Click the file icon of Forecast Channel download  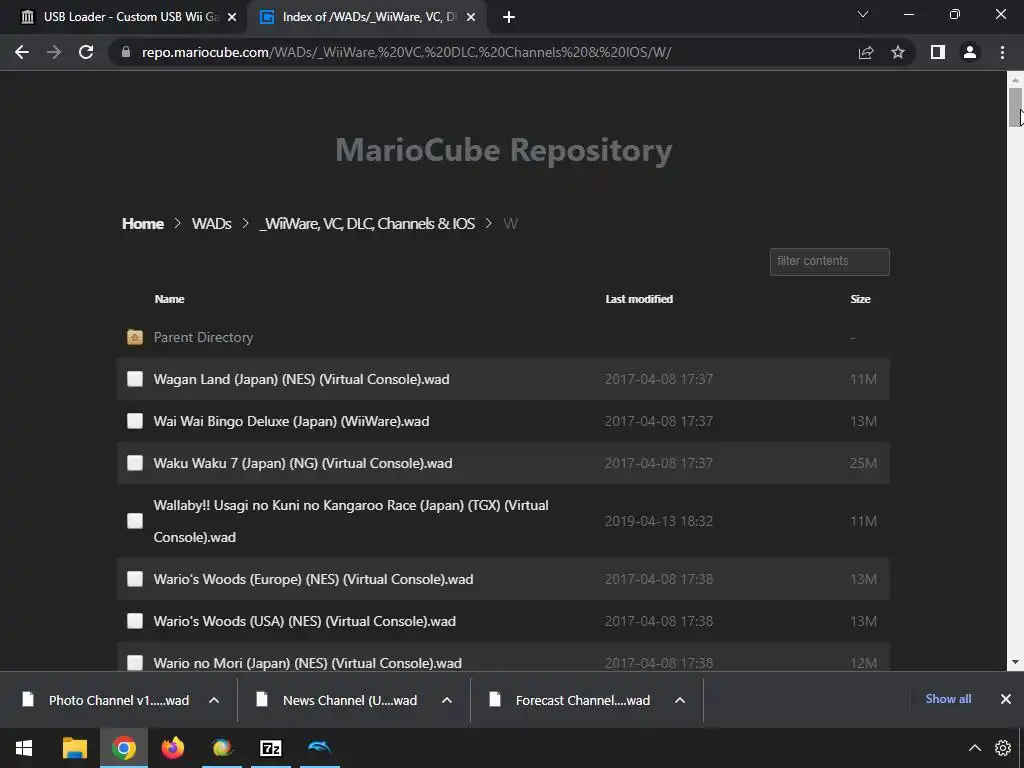click(x=495, y=700)
